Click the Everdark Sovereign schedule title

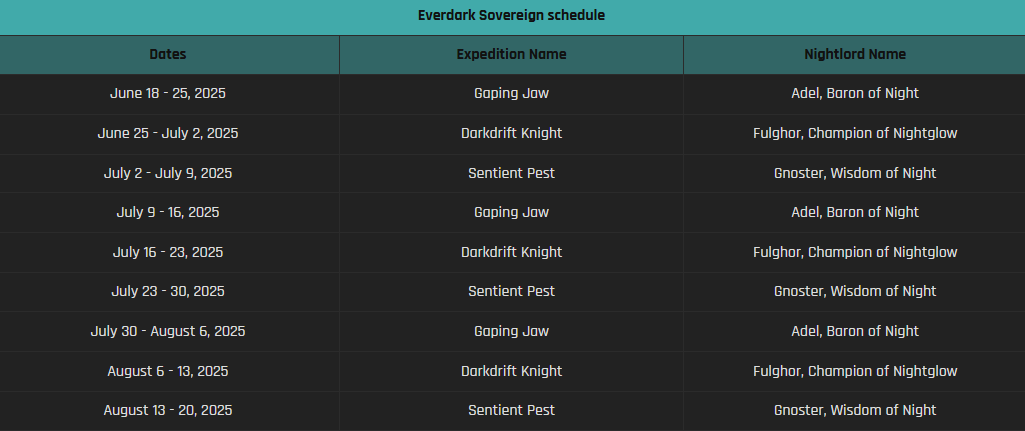(511, 15)
